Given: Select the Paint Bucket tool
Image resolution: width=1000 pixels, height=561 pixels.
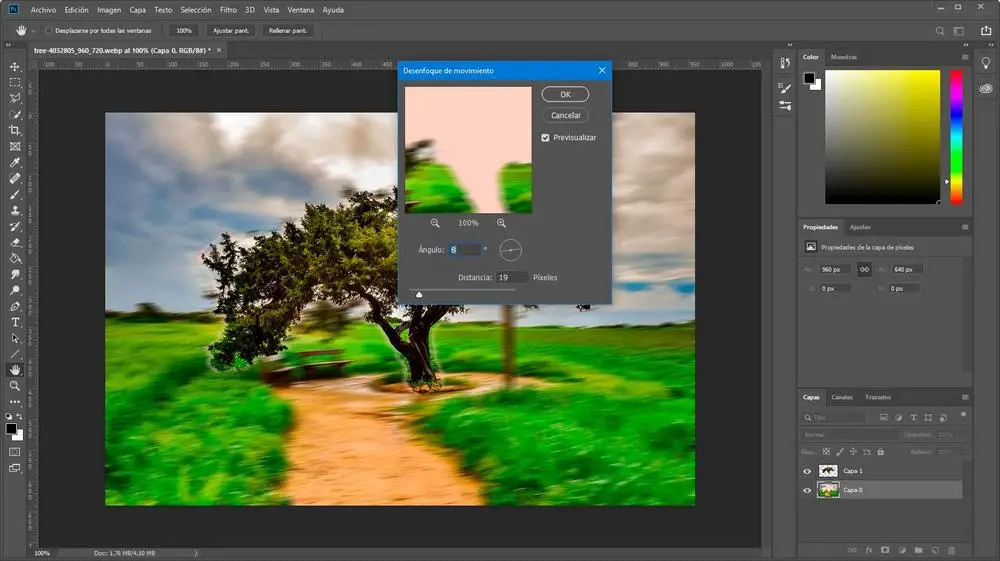Looking at the screenshot, I should (15, 258).
